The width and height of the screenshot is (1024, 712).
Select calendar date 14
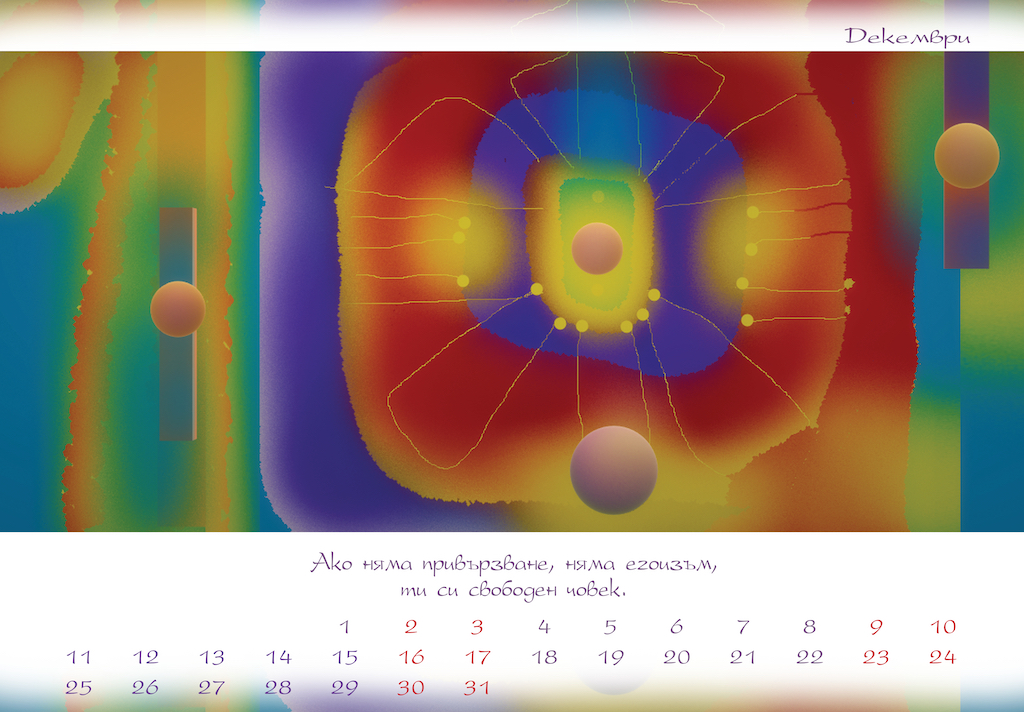[x=278, y=657]
